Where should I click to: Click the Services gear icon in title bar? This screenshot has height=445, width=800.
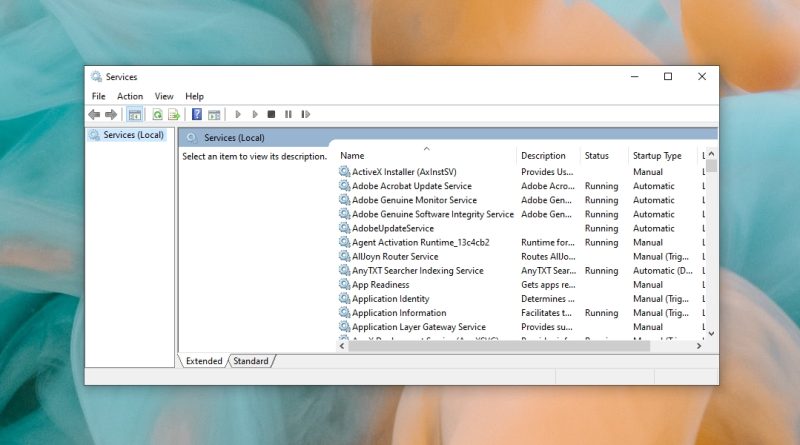(96, 77)
